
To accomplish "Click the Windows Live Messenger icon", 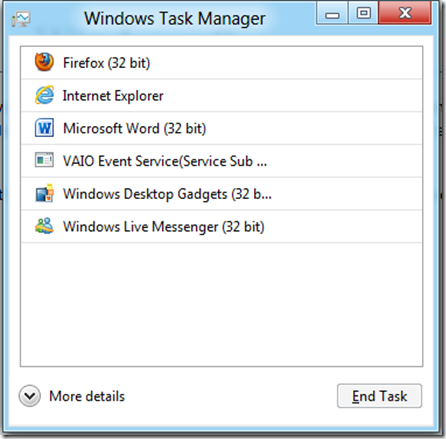I will point(44,226).
